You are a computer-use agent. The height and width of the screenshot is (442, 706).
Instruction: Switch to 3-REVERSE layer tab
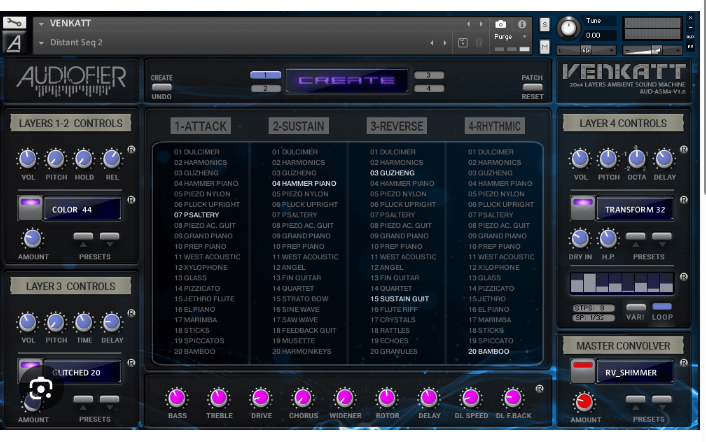click(x=397, y=126)
